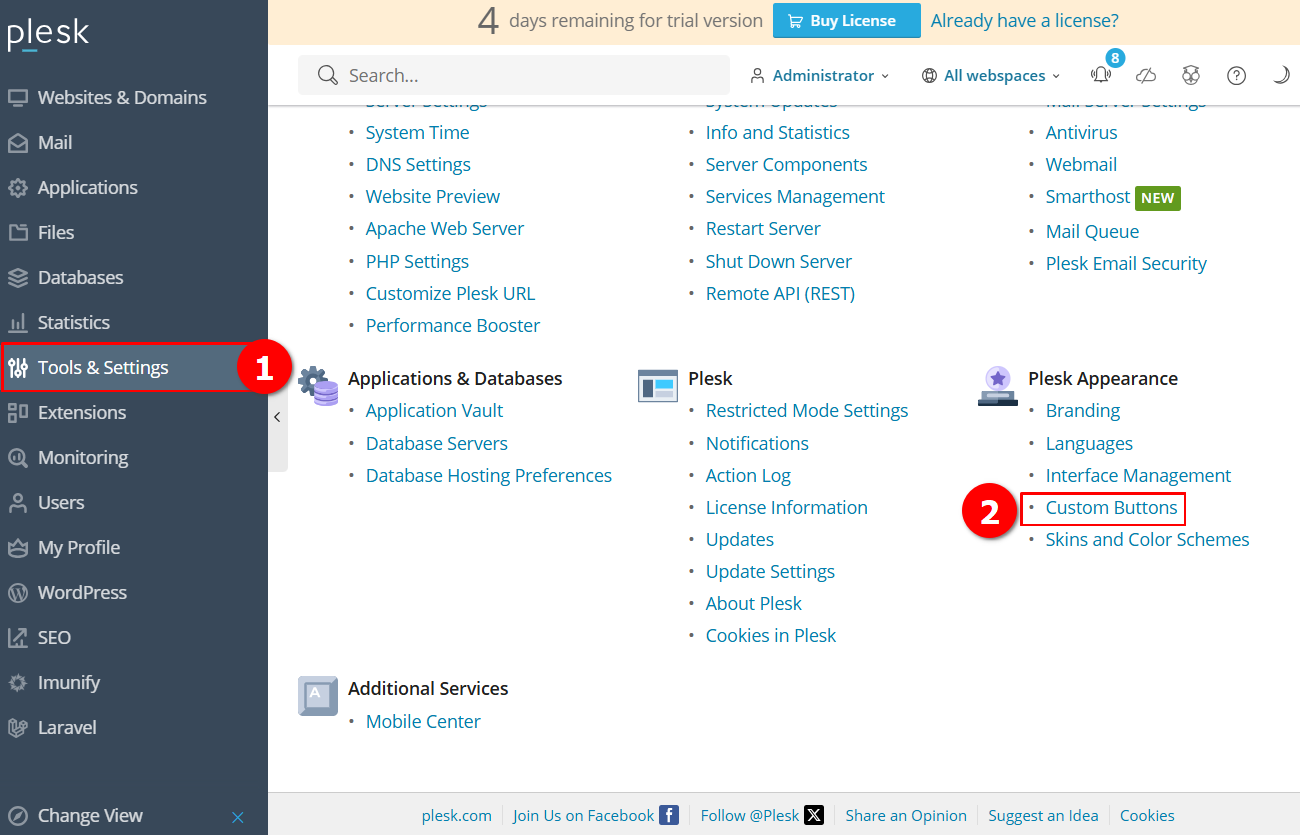Click the Additional Services icon
The image size is (1300, 835).
pyautogui.click(x=318, y=696)
